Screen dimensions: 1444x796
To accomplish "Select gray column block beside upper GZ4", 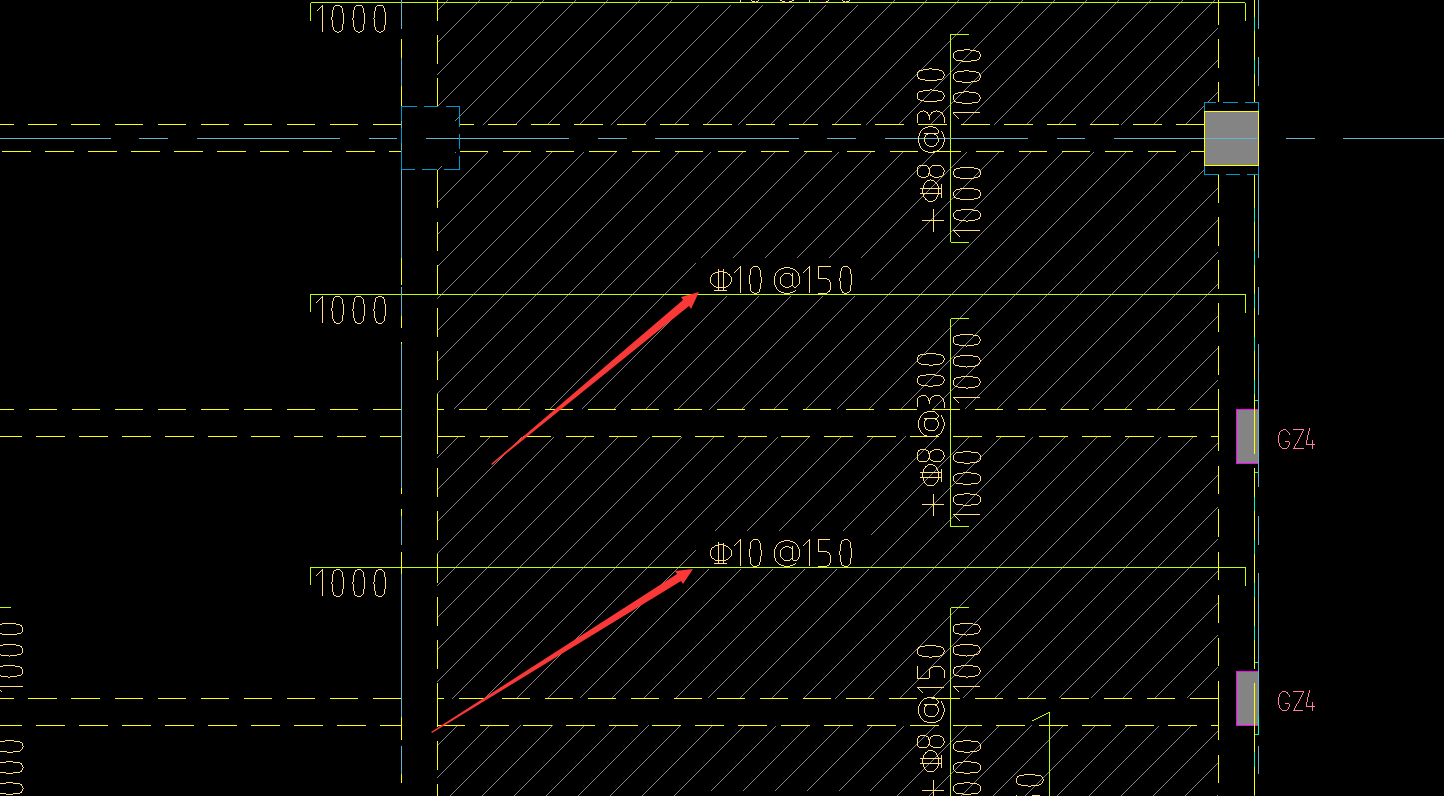I will click(1246, 436).
